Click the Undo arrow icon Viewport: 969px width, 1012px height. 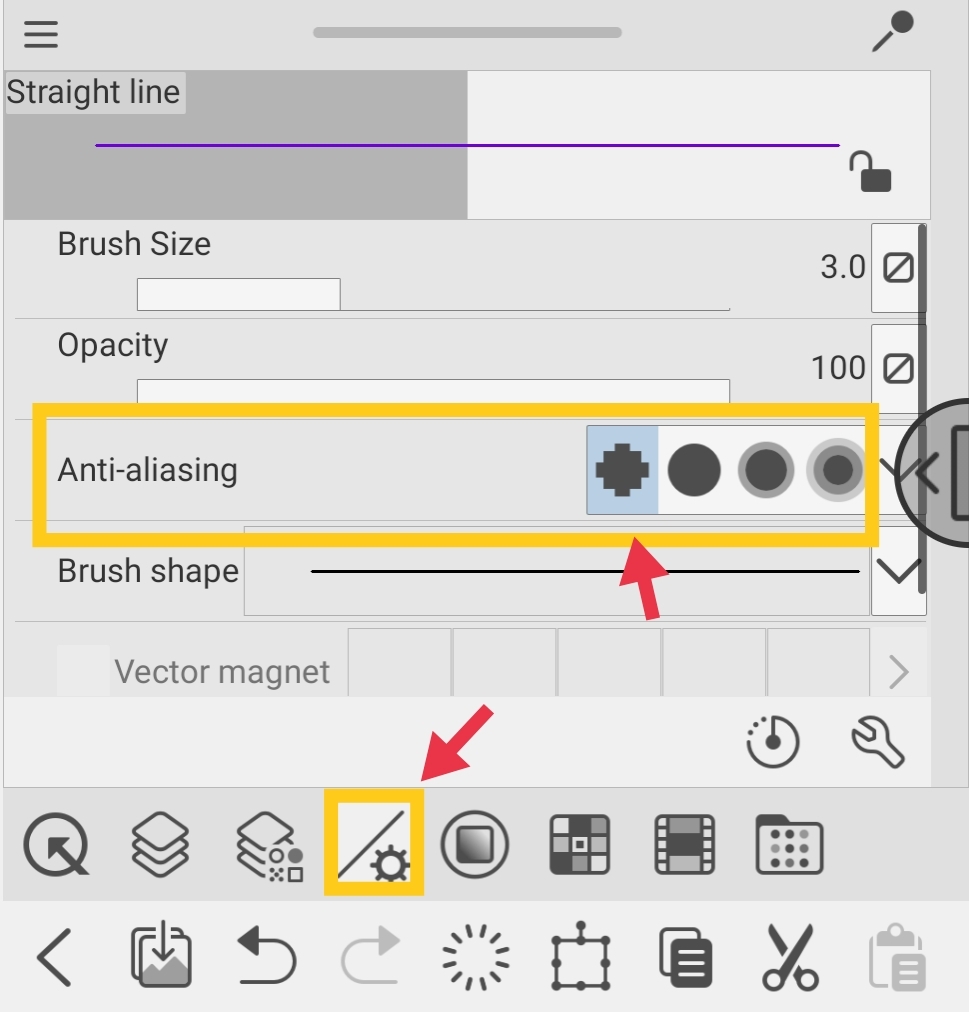tap(267, 955)
